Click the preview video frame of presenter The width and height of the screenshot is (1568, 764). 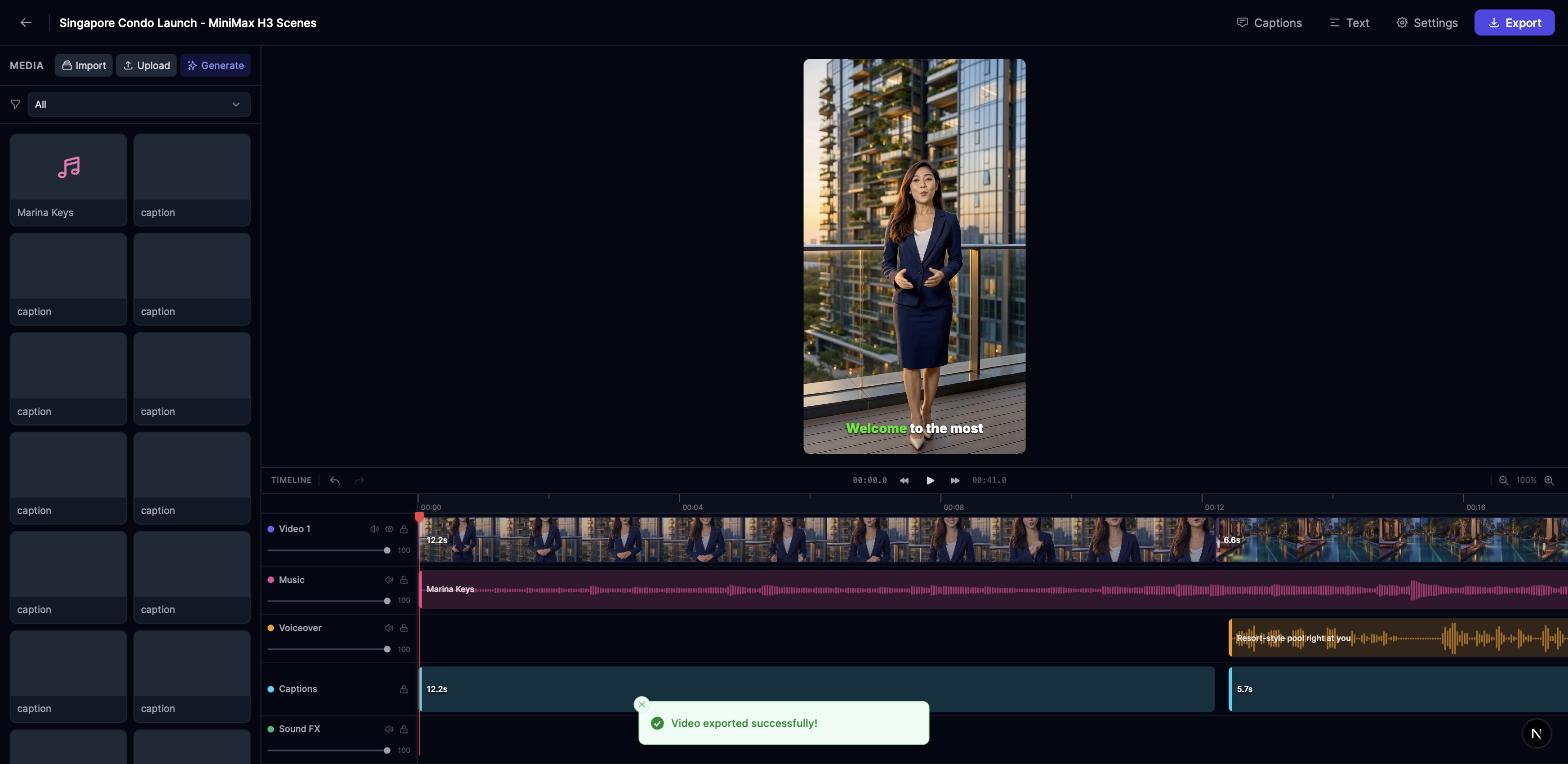[914, 256]
